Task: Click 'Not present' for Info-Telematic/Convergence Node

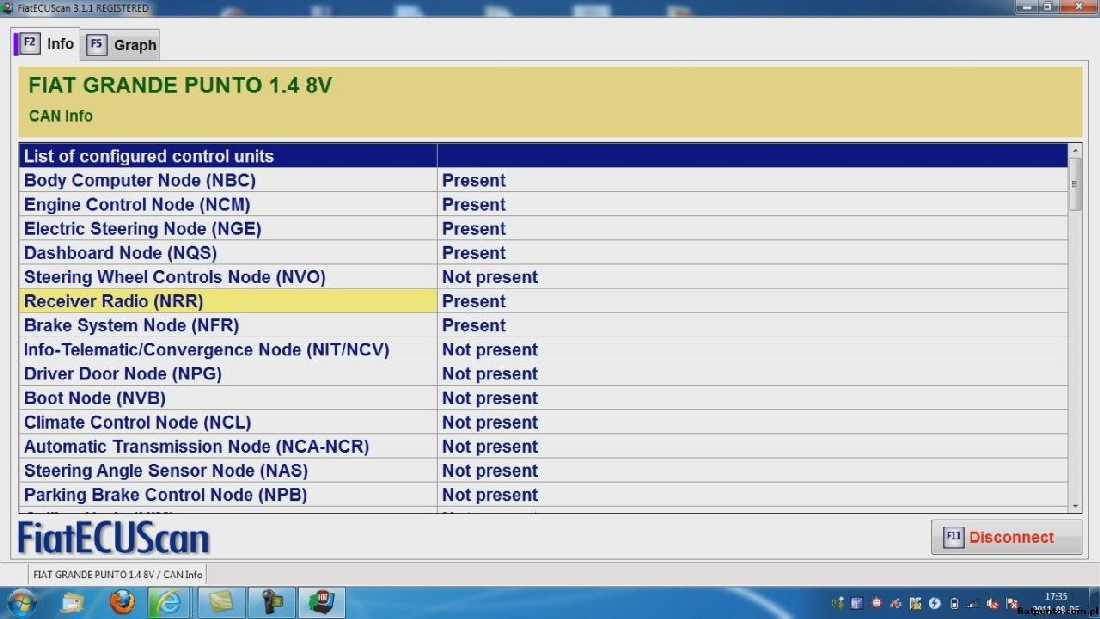Action: pyautogui.click(x=490, y=350)
